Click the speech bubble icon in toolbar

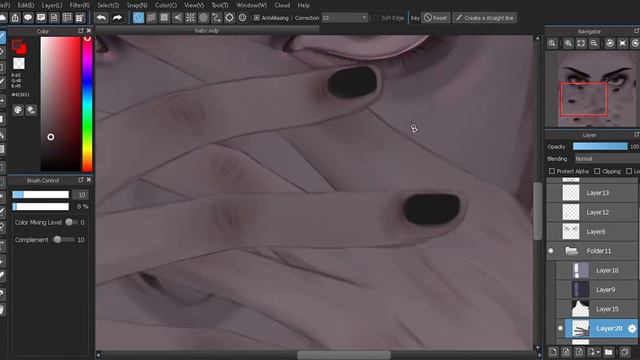click(x=28, y=18)
